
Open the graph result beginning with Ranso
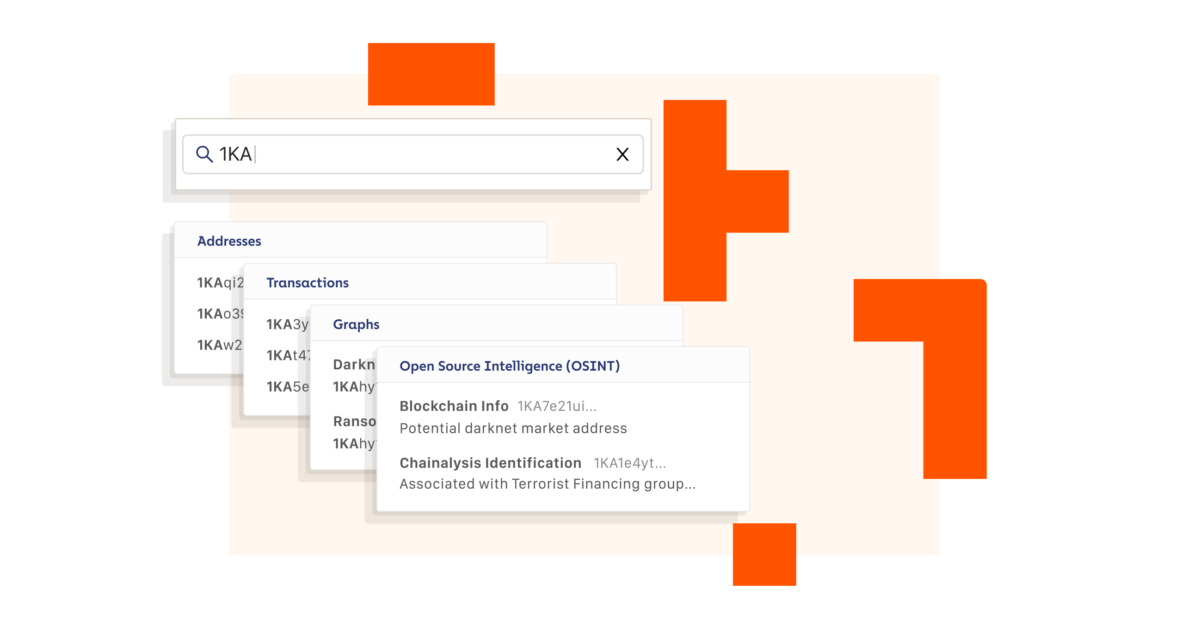pyautogui.click(x=353, y=422)
